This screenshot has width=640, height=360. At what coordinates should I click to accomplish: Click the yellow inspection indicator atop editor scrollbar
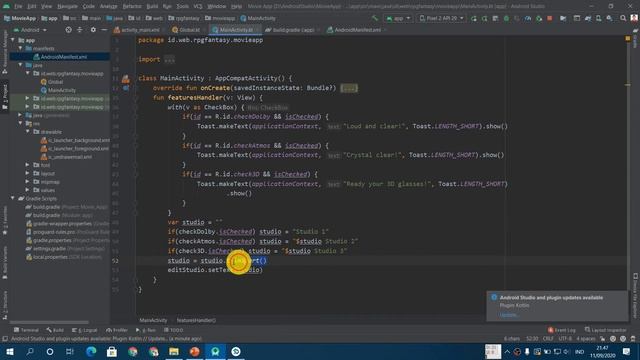point(627,38)
